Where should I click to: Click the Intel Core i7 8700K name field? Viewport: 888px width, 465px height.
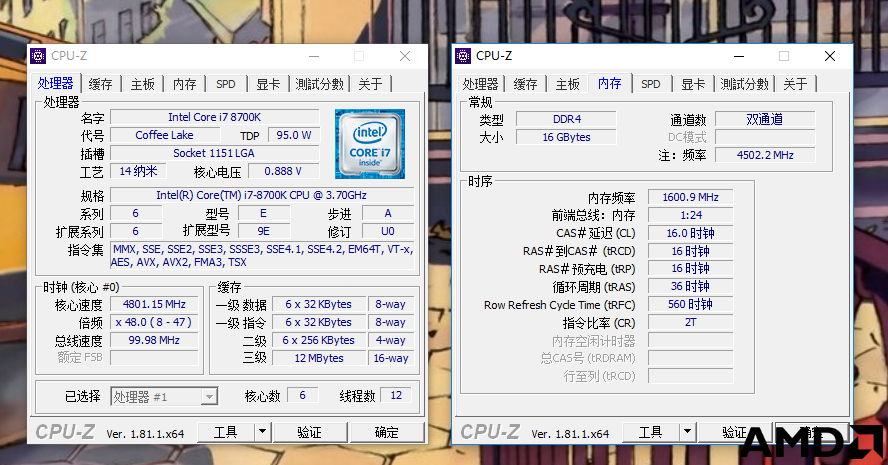(x=215, y=117)
